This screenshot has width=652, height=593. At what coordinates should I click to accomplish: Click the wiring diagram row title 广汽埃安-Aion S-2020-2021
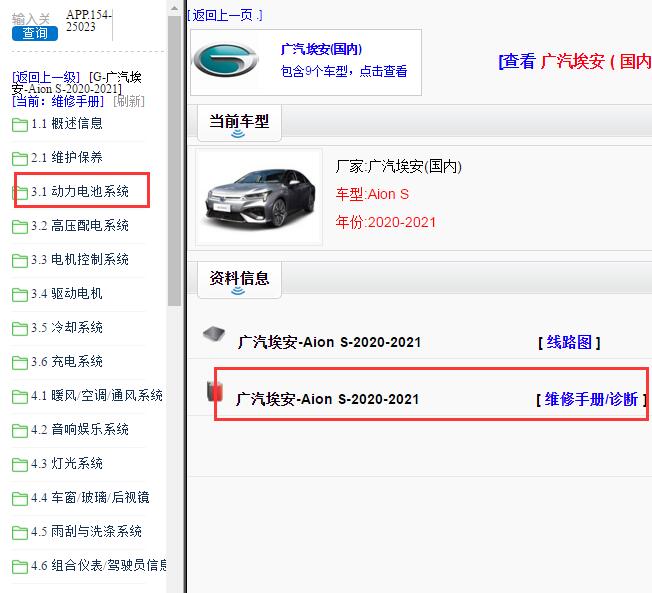[329, 343]
